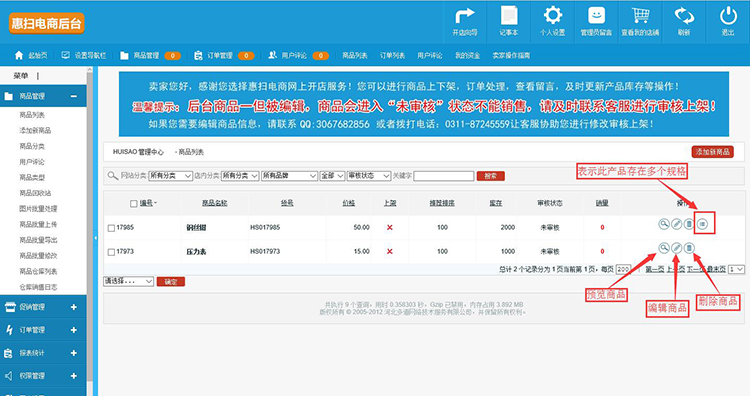
Task: Open 订单列表 in the top nav bar
Action: coord(392,55)
